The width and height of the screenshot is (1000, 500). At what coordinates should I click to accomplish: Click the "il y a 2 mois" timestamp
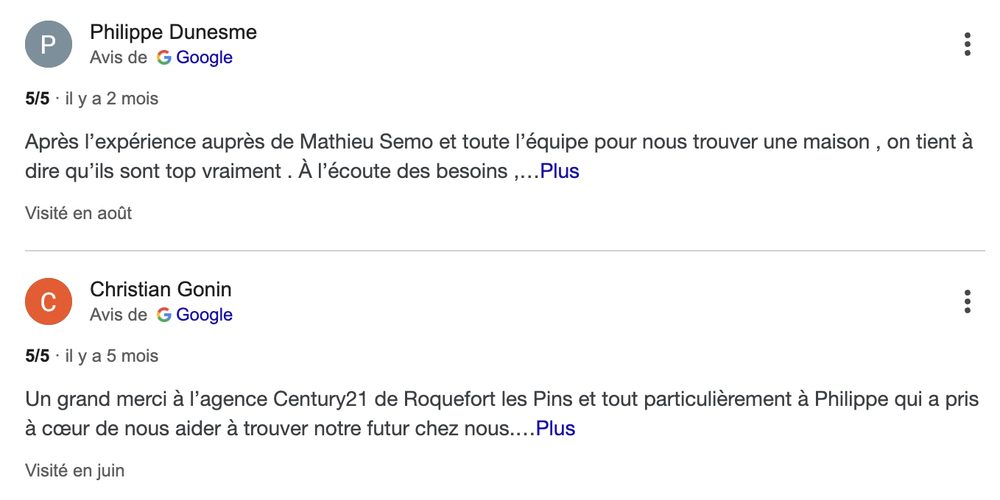112,99
